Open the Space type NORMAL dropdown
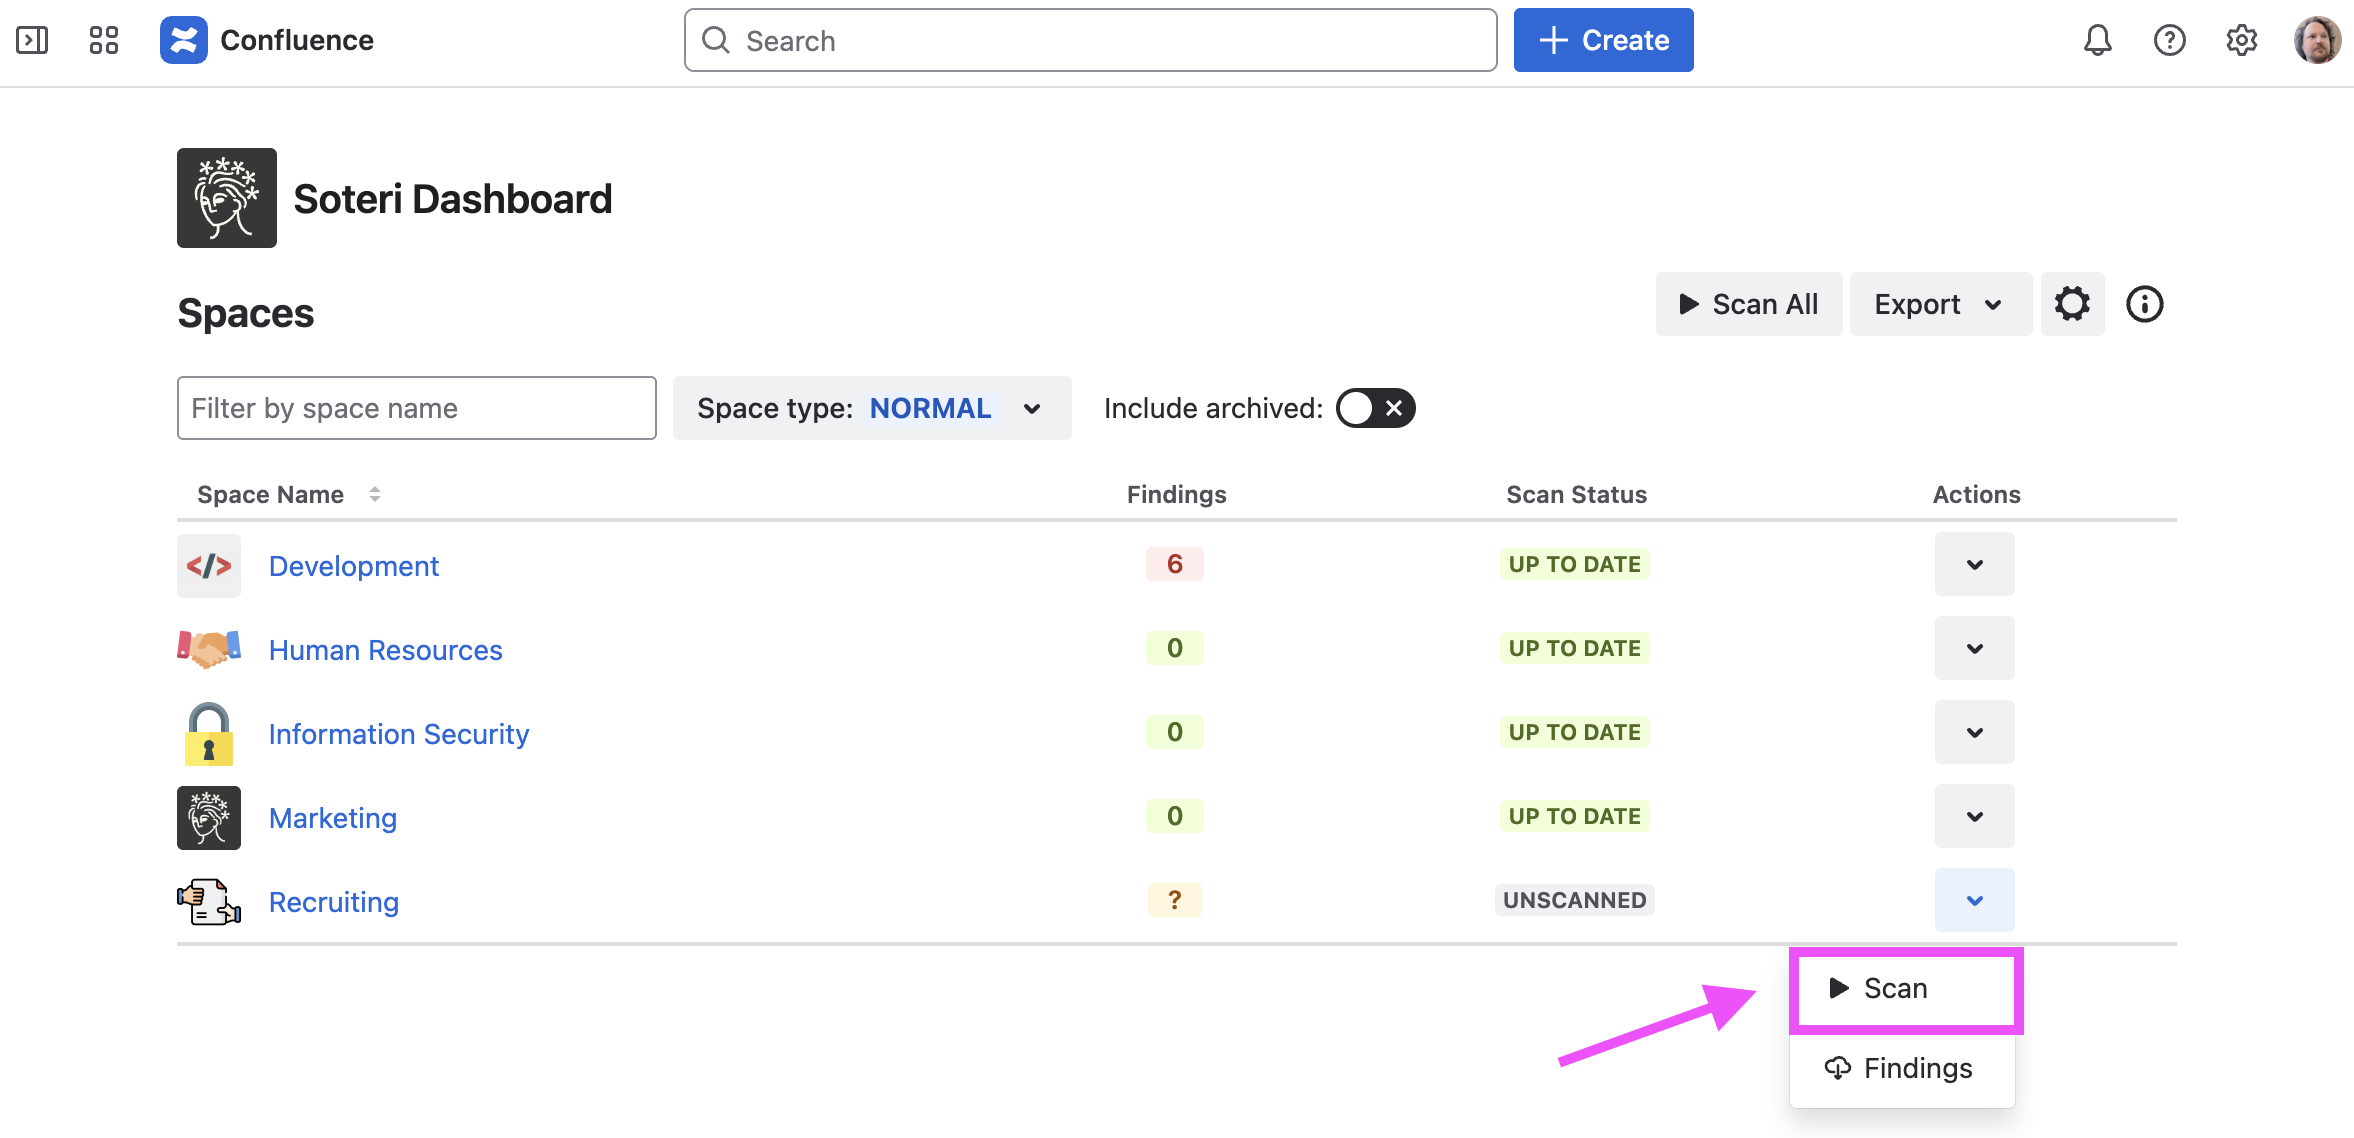 point(870,408)
